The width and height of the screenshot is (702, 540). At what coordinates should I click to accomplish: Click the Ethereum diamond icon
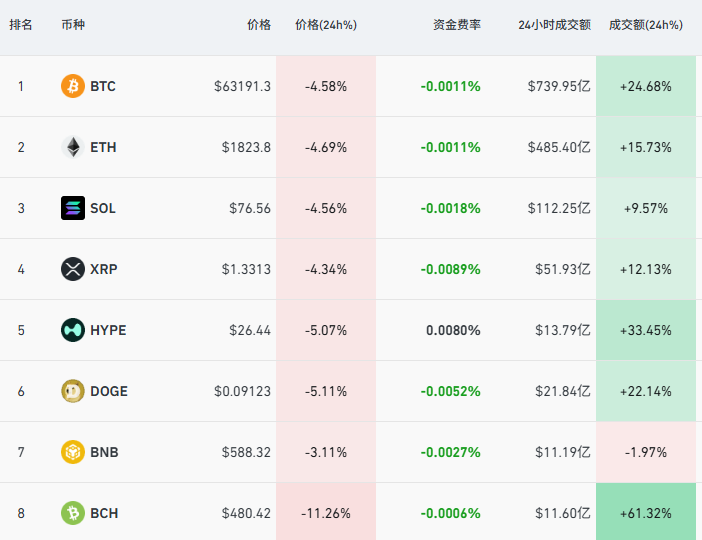click(x=73, y=147)
